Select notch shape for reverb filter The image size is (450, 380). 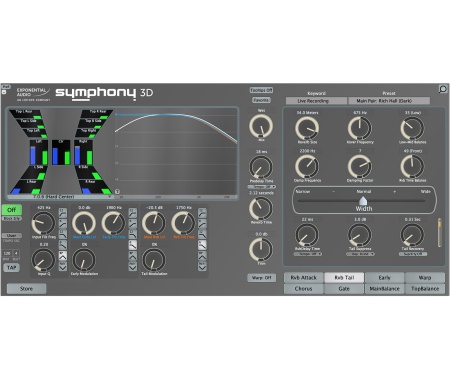(x=202, y=266)
